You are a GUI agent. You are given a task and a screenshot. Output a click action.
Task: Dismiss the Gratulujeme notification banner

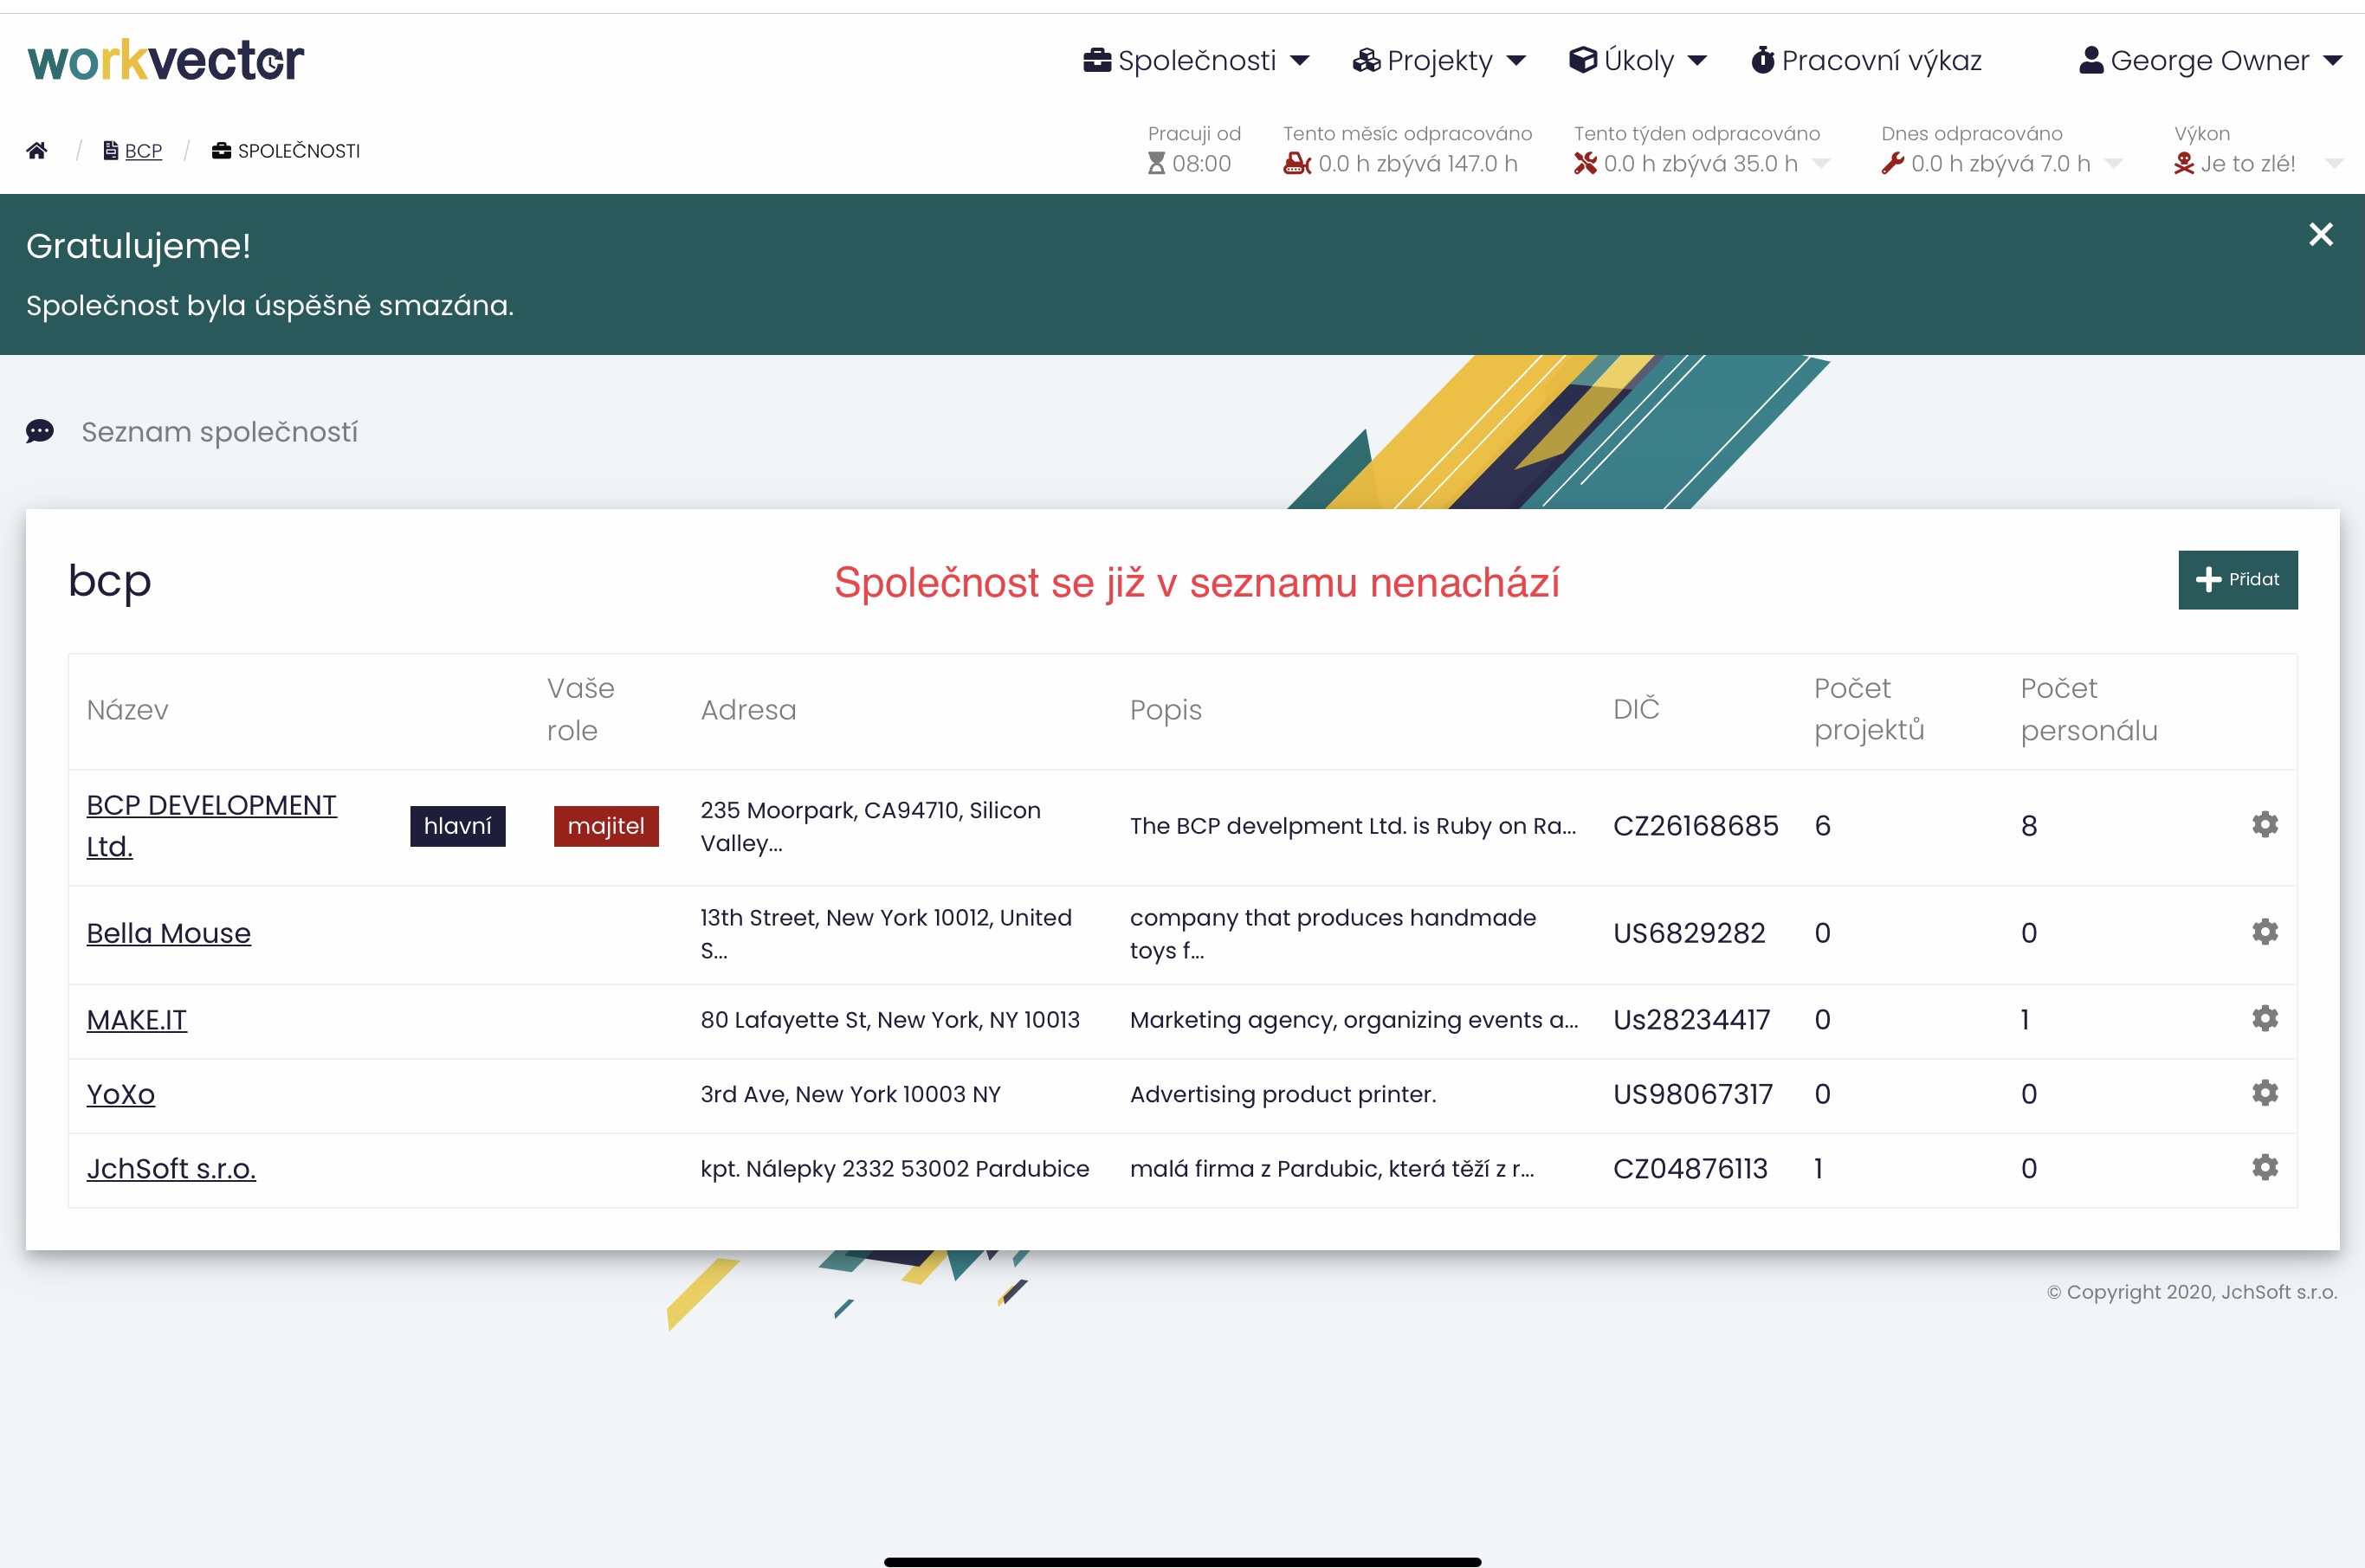[2320, 235]
